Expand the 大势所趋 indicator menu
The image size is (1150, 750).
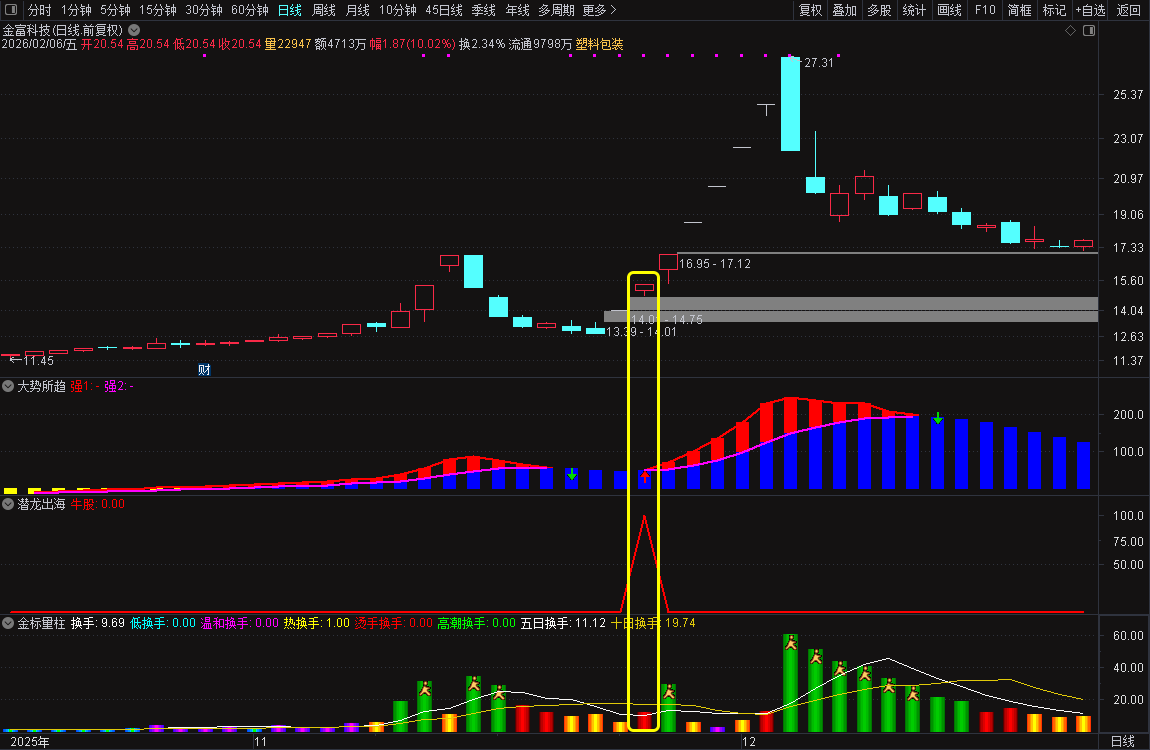(x=8, y=386)
